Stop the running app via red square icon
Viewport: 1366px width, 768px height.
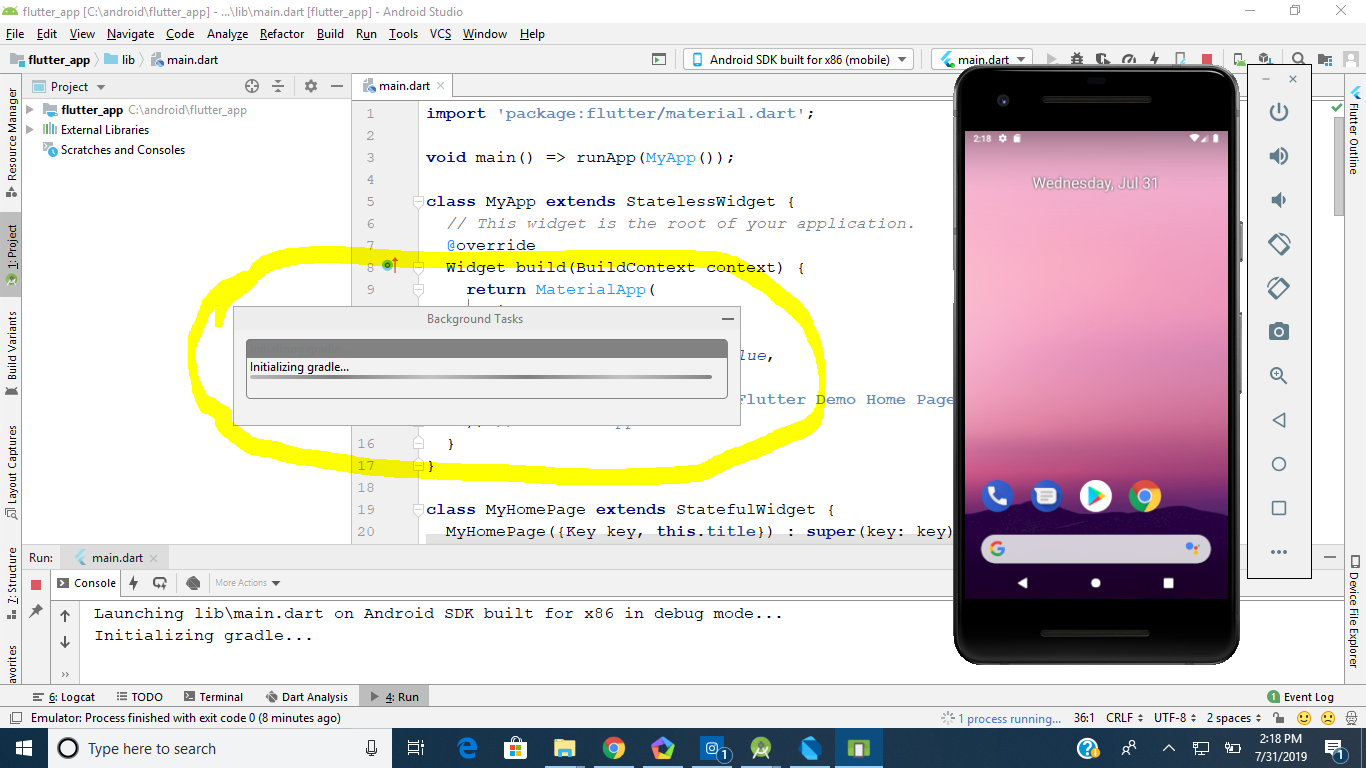(x=1207, y=59)
